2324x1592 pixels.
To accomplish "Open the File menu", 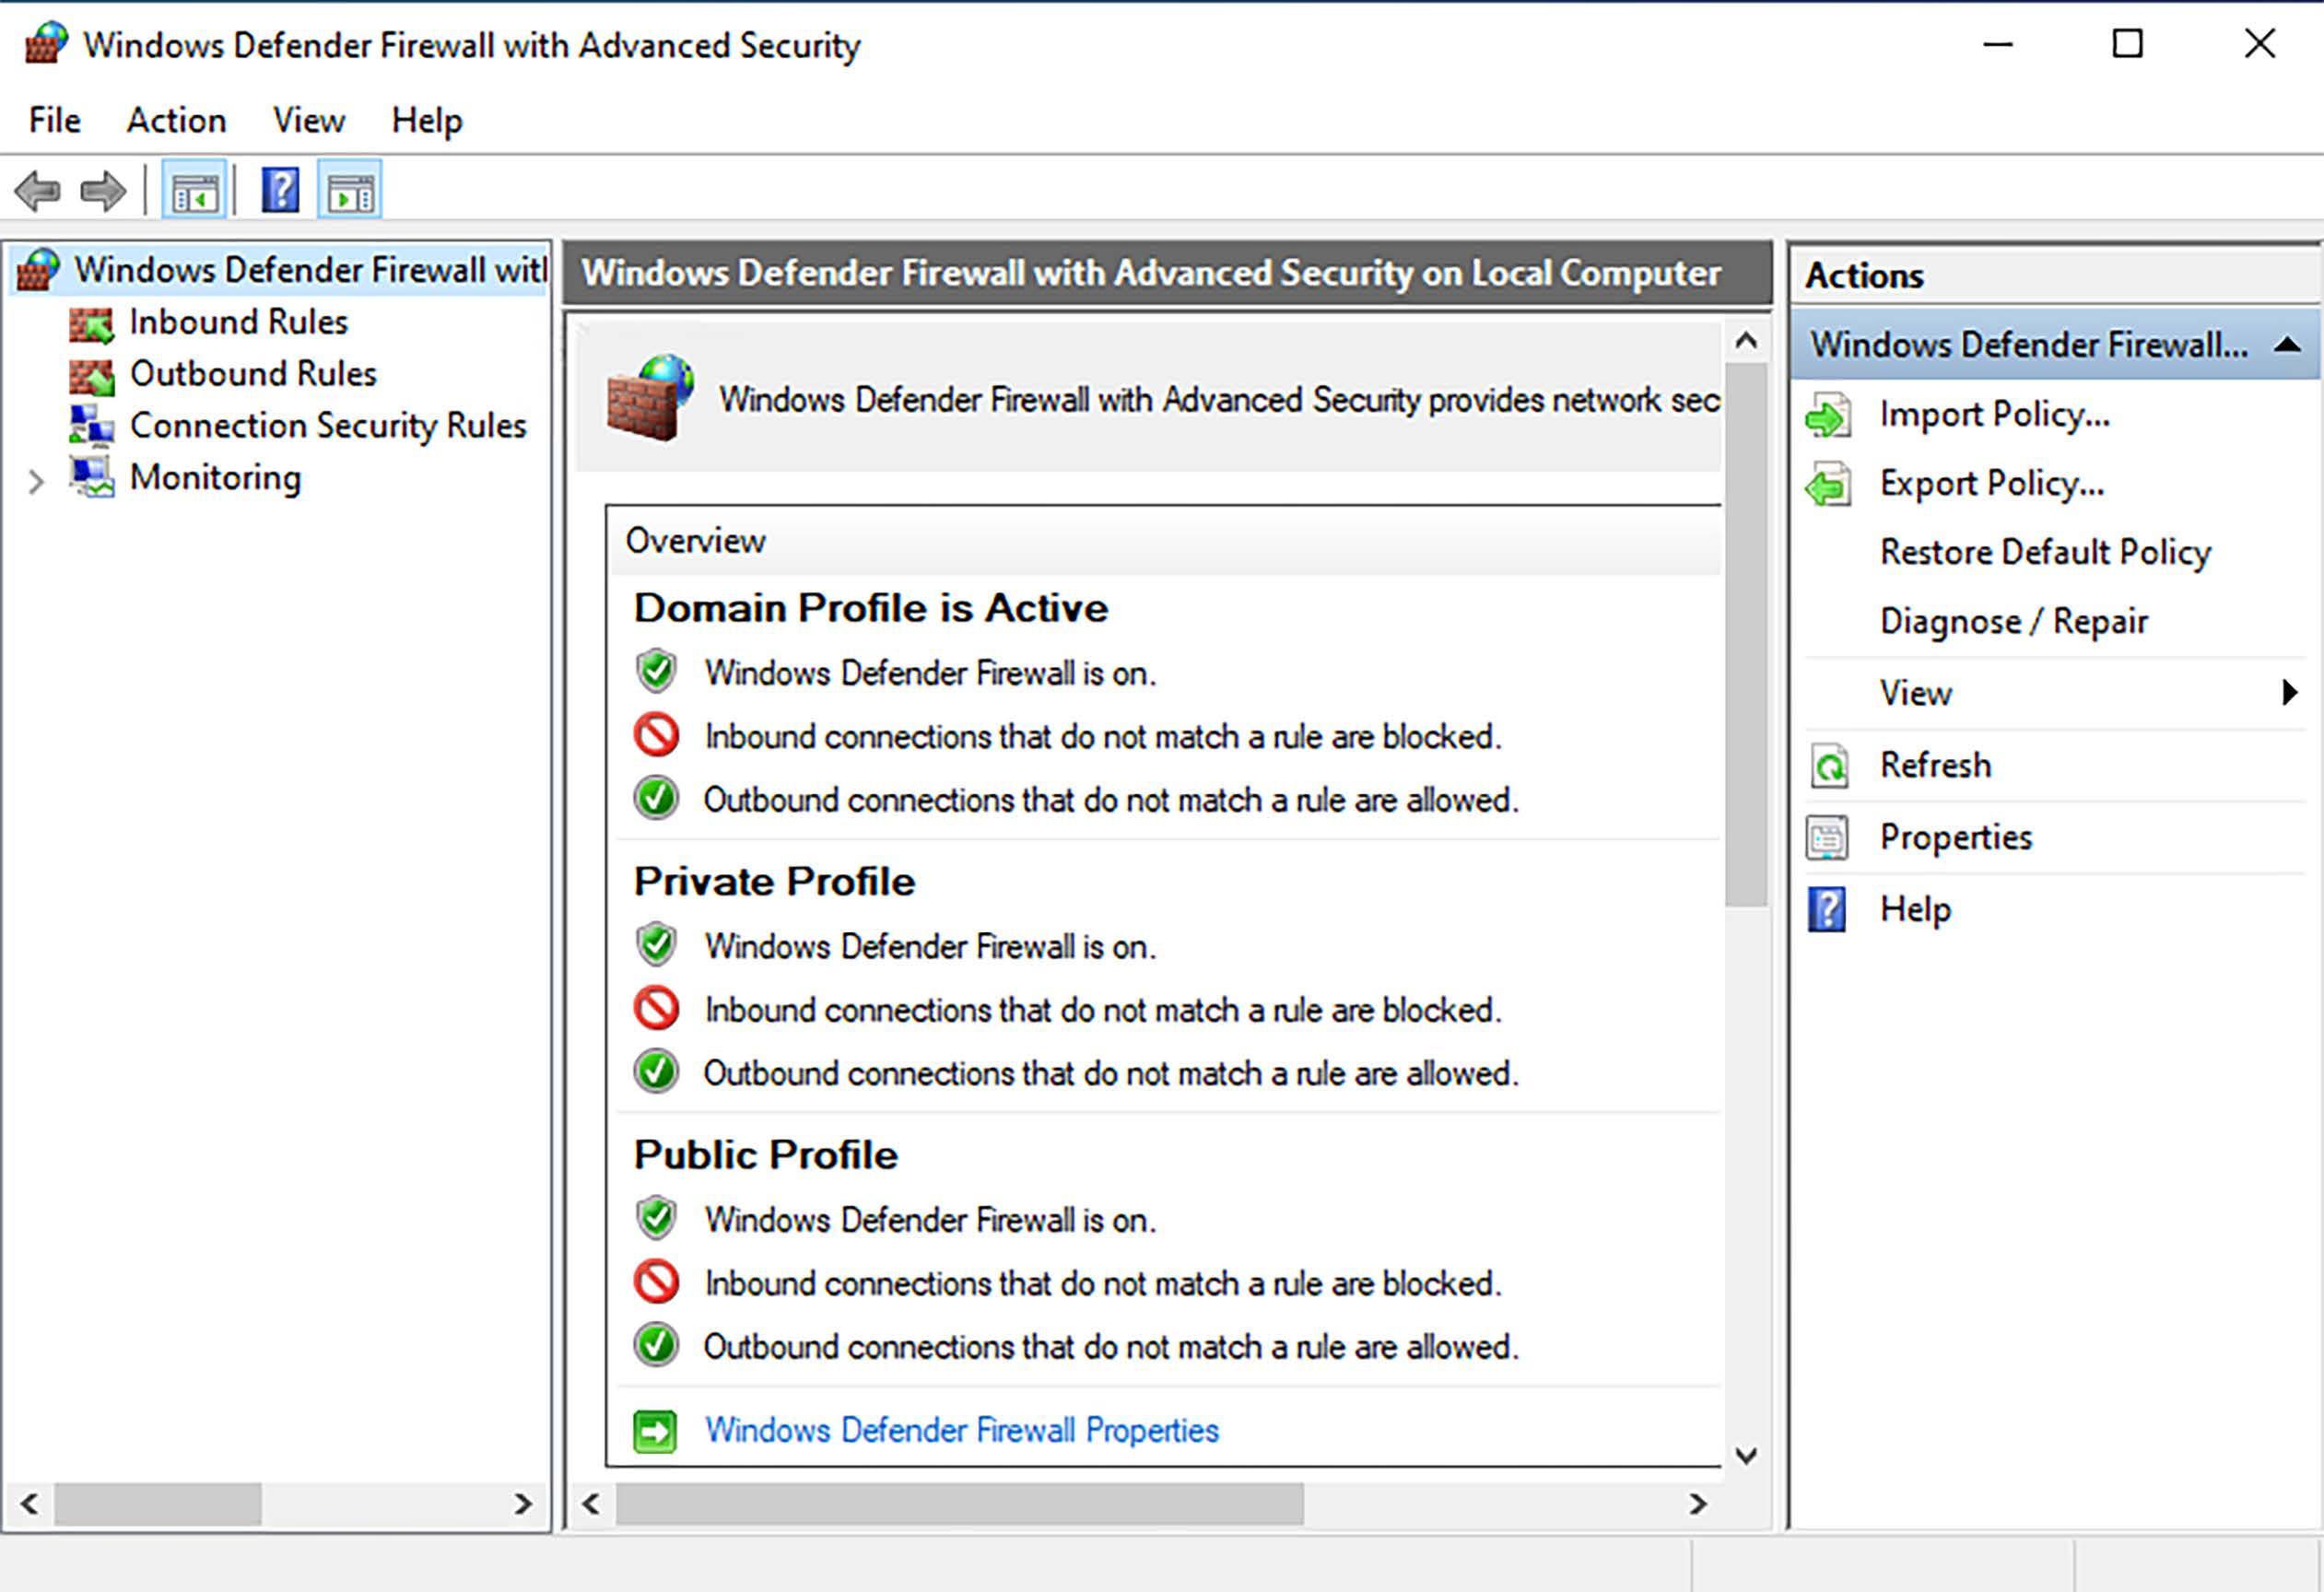I will pyautogui.click(x=54, y=121).
